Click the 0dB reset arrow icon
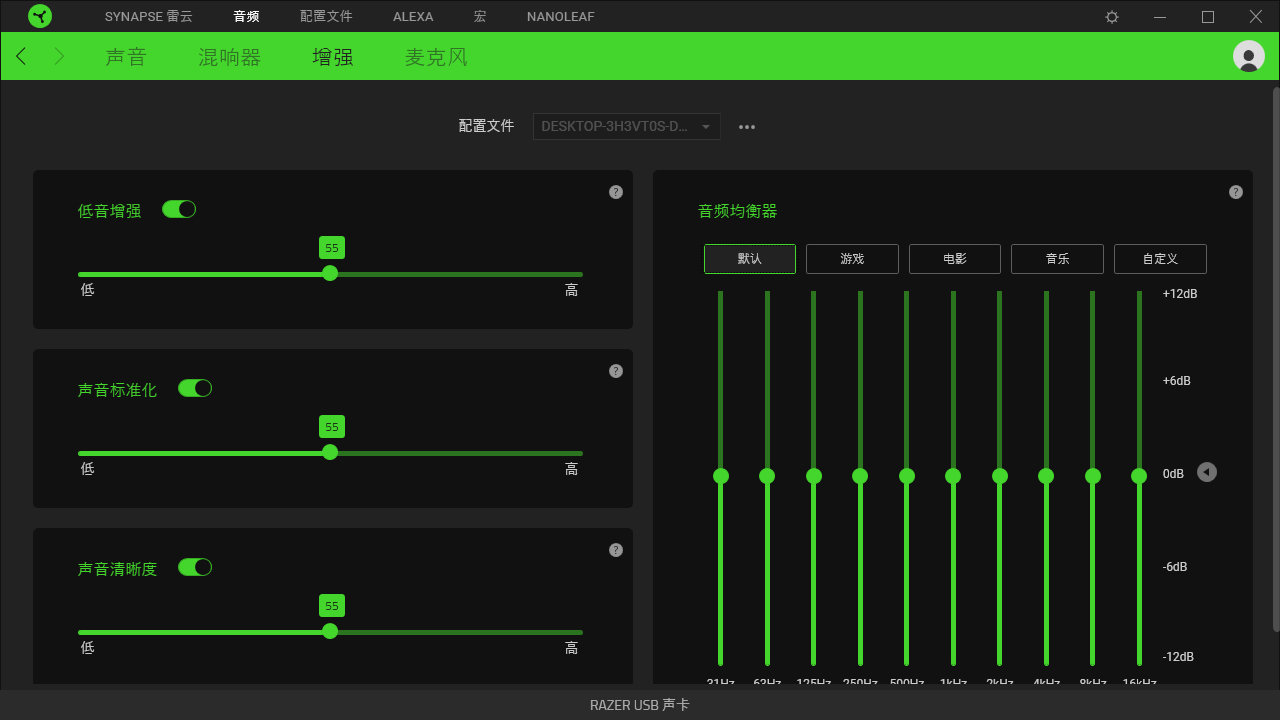This screenshot has width=1280, height=720. coord(1207,472)
